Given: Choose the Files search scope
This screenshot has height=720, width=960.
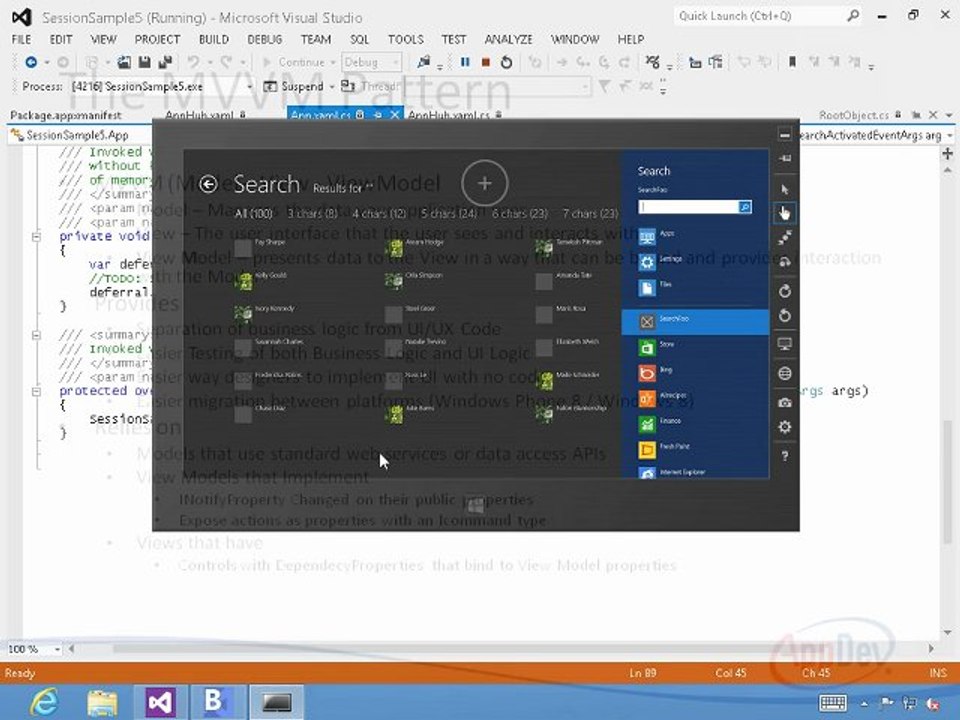Looking at the screenshot, I should coord(695,287).
